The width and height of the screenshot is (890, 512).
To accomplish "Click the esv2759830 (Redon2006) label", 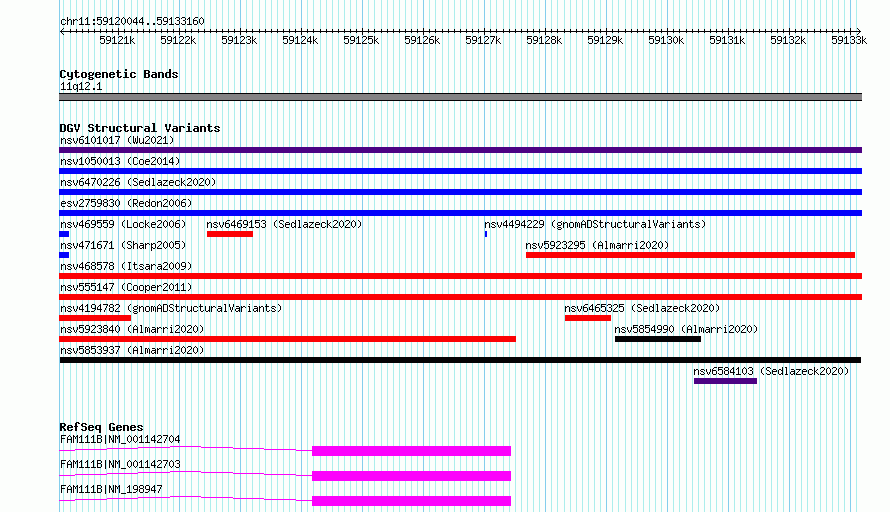I will (x=126, y=203).
